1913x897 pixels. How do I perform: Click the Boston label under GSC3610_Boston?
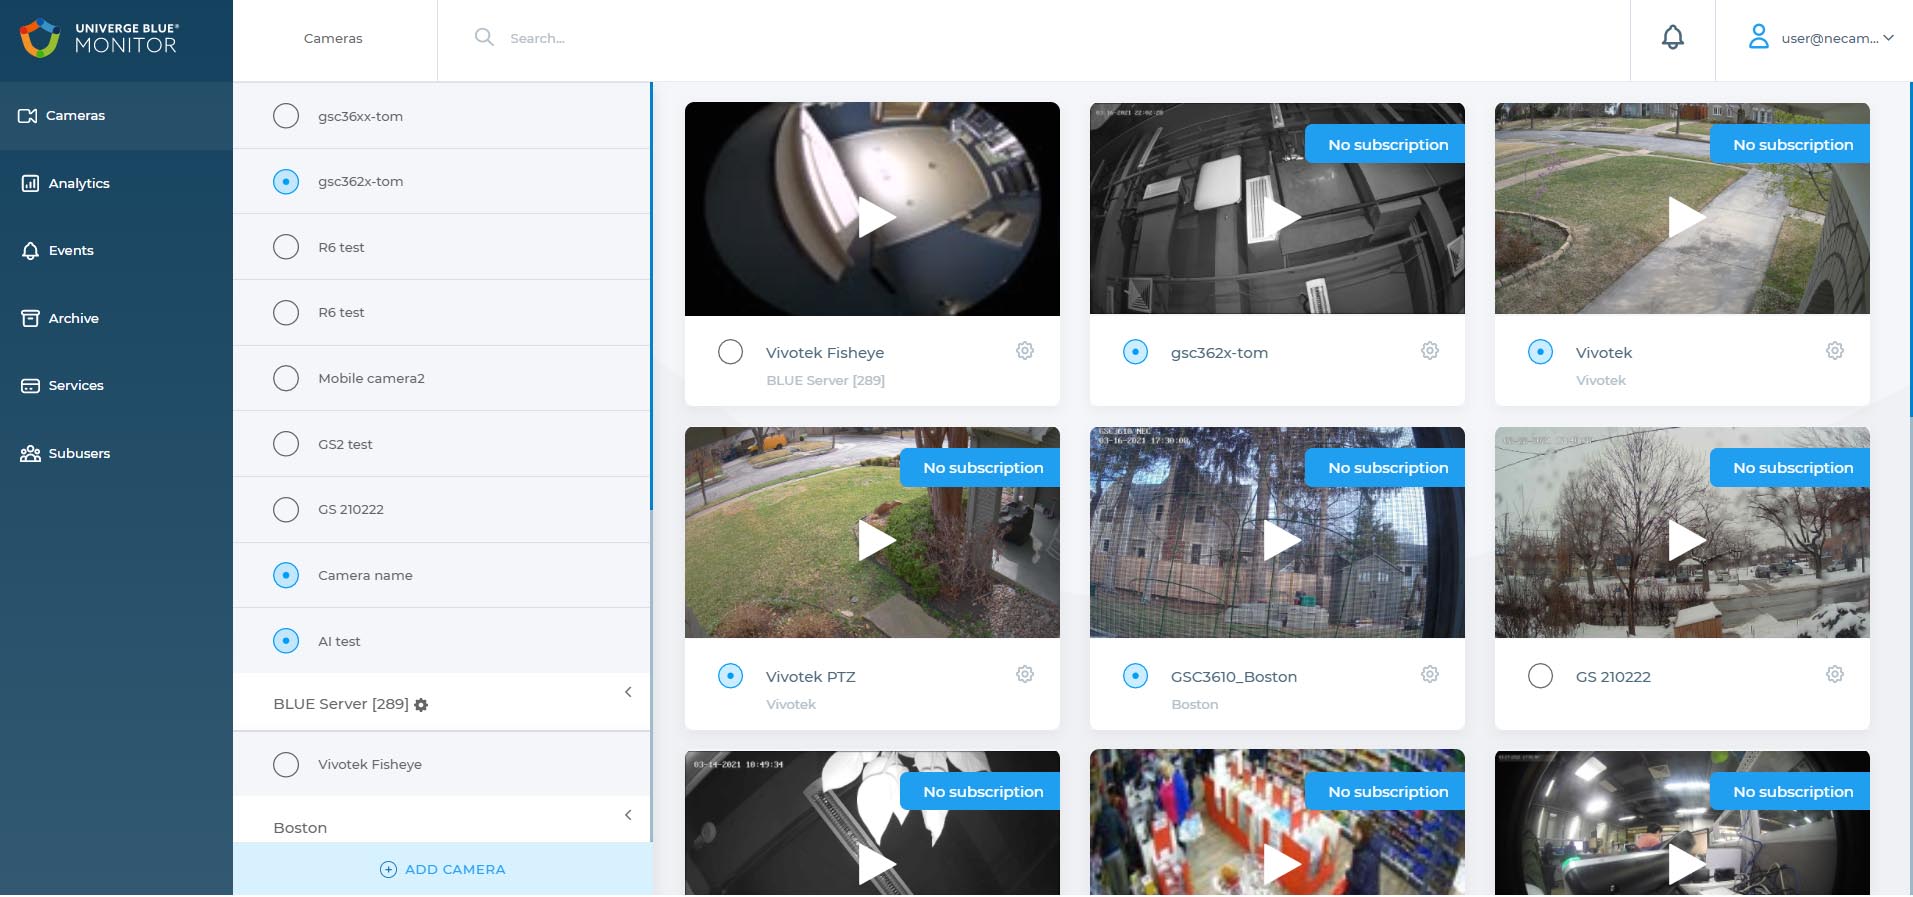click(x=1194, y=704)
